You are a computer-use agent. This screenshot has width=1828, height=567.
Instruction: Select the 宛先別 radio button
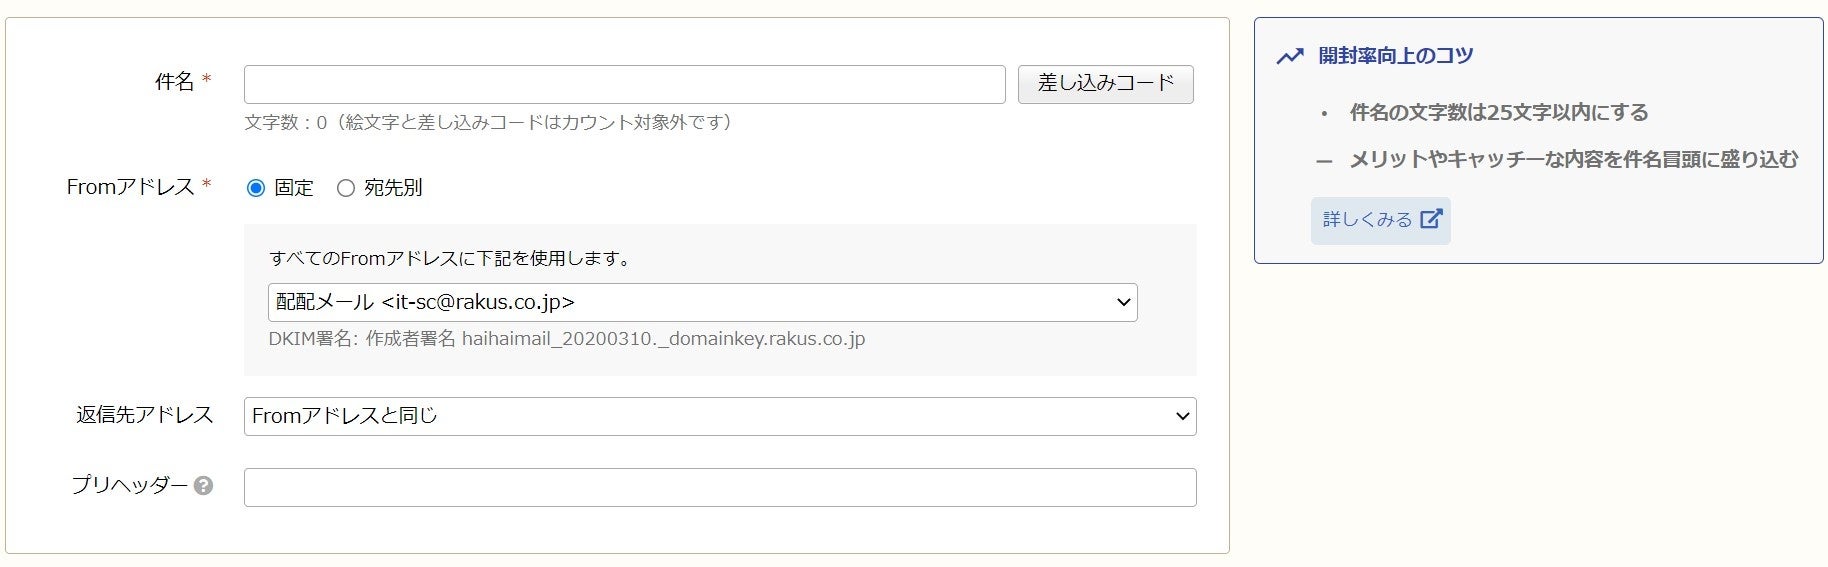[346, 188]
